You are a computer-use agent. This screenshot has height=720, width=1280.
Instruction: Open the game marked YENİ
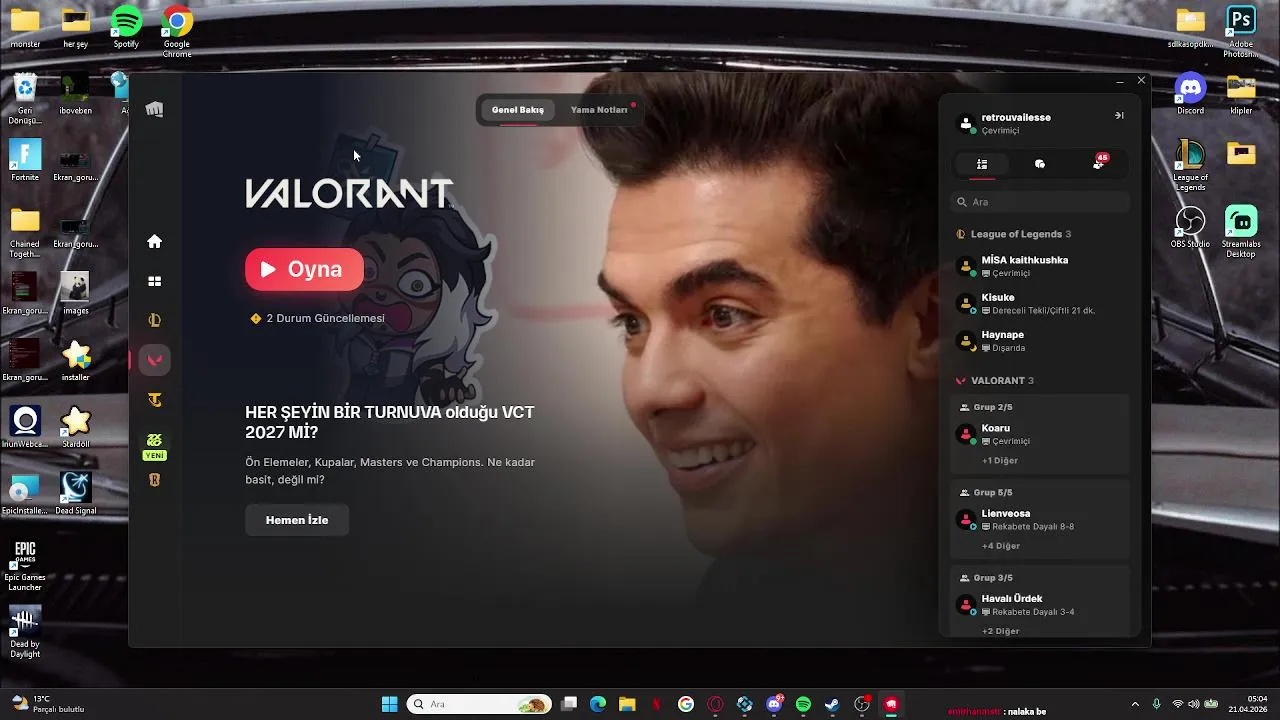click(x=154, y=445)
